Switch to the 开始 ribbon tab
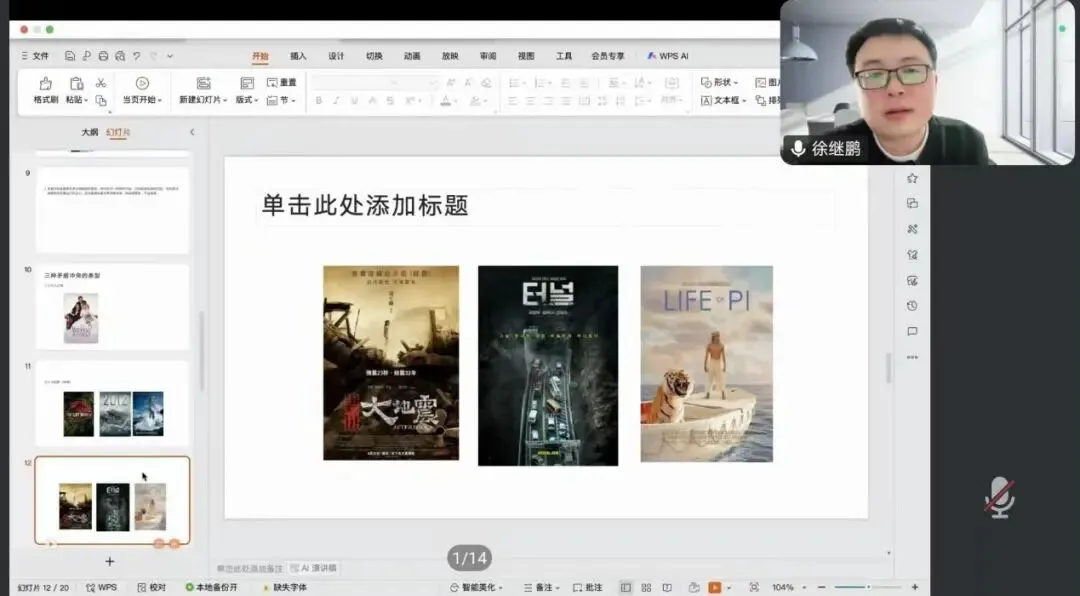Screen dimensions: 1080x596 click(260, 56)
